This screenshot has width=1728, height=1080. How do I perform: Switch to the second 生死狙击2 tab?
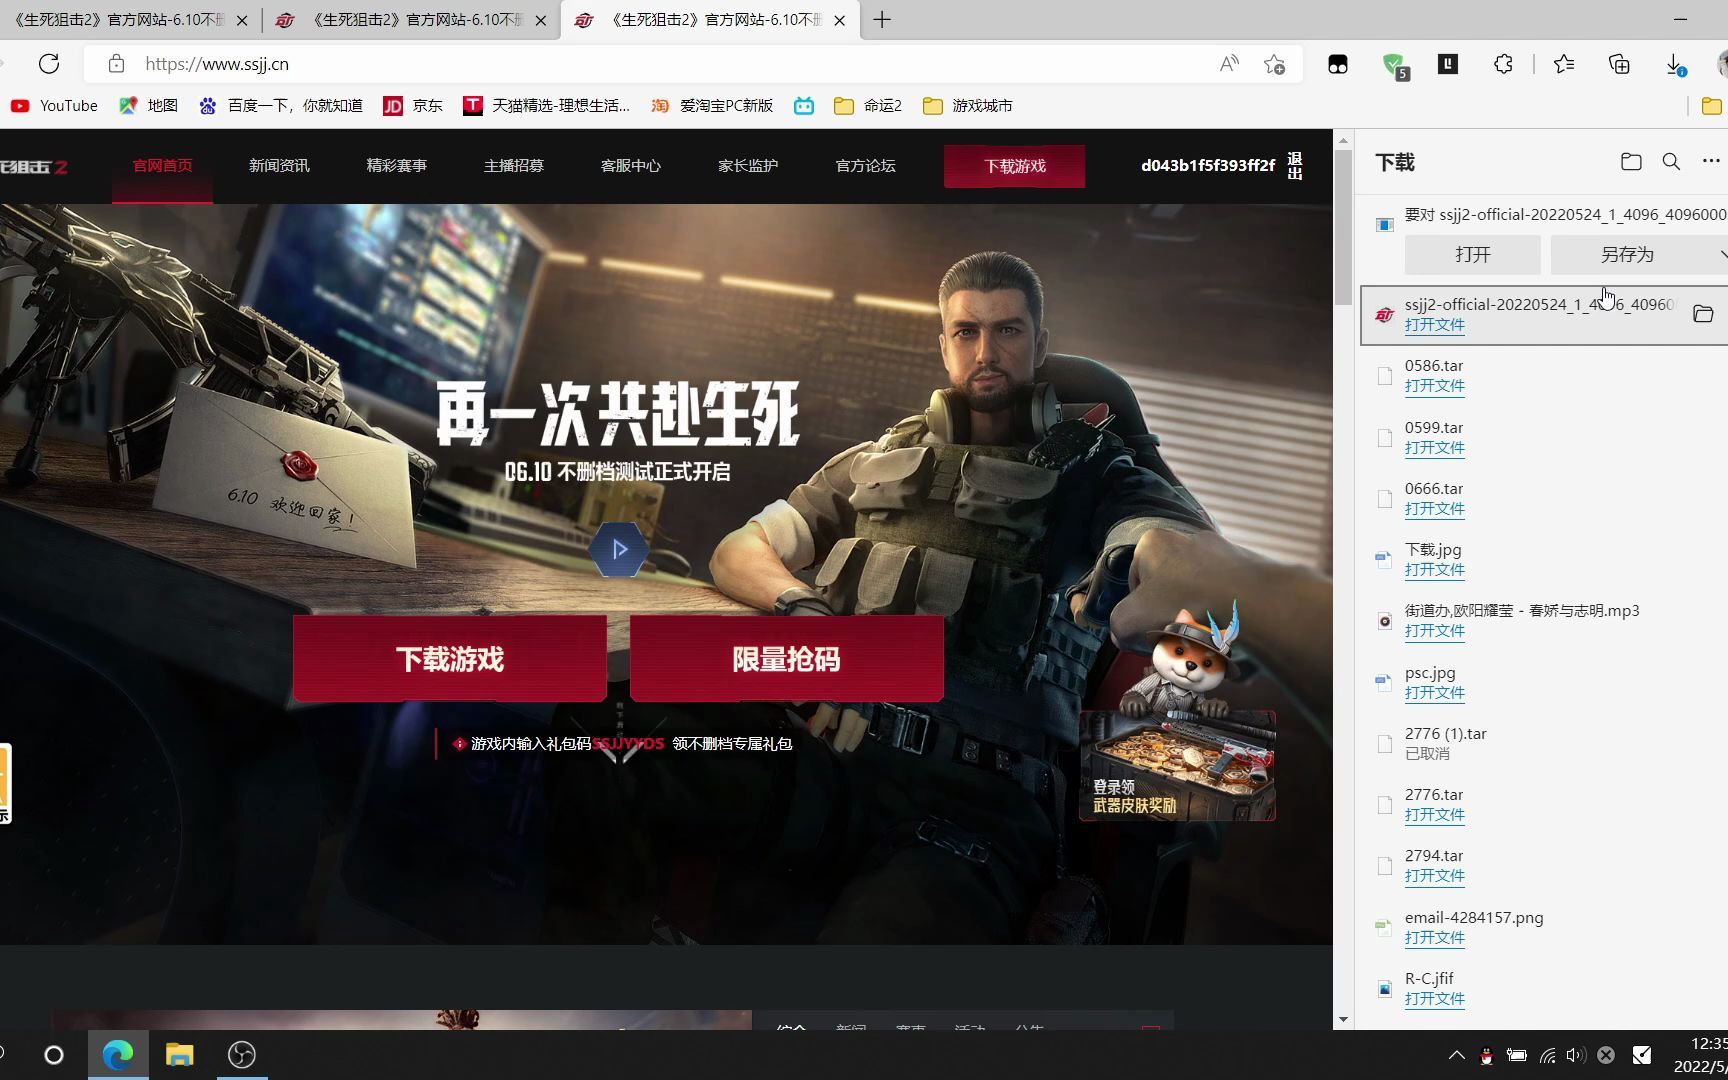click(x=411, y=20)
